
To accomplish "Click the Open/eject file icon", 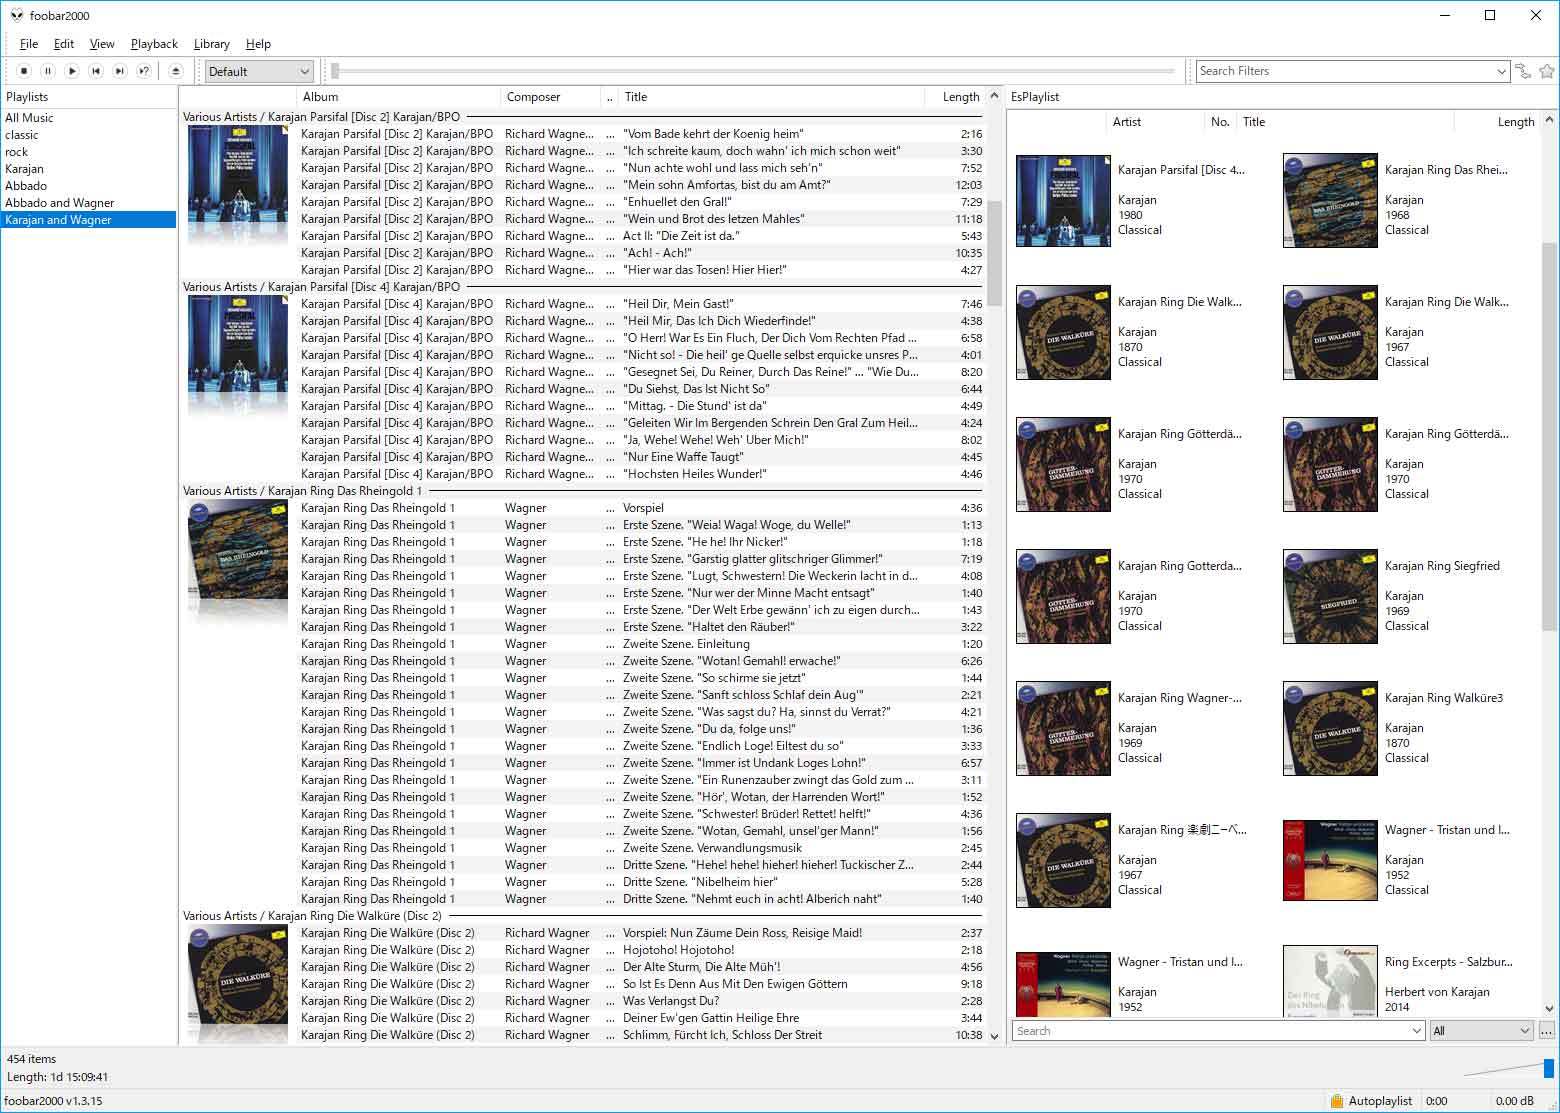I will [x=176, y=71].
